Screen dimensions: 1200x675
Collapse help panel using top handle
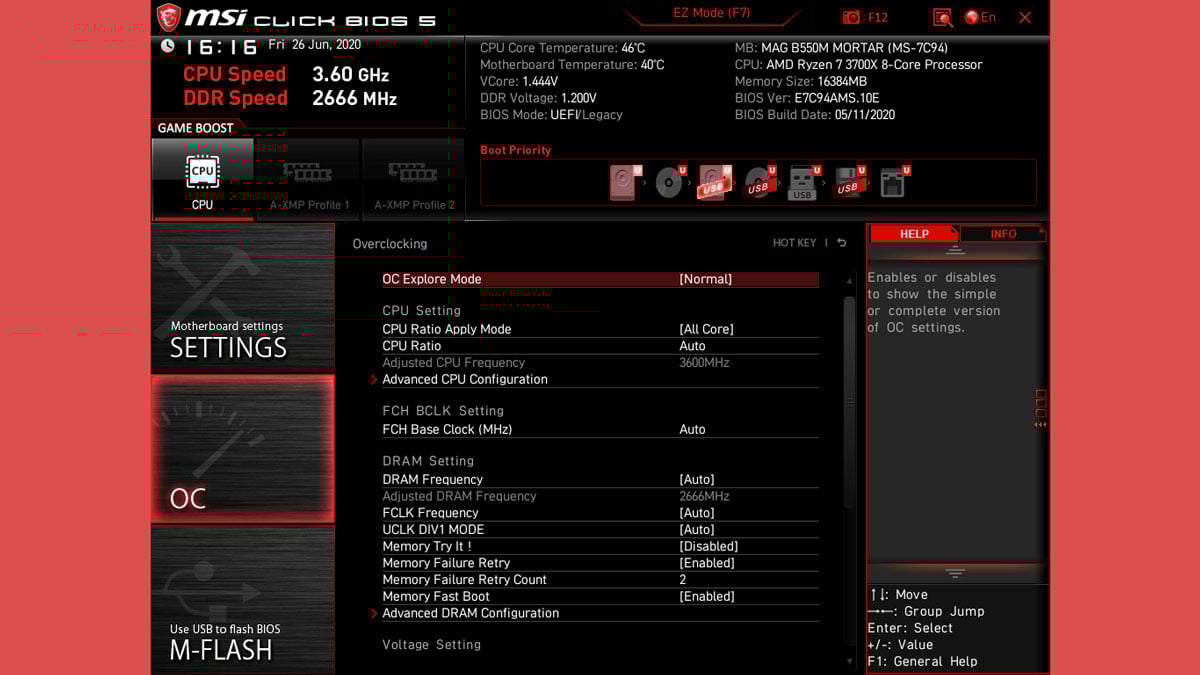tap(955, 250)
